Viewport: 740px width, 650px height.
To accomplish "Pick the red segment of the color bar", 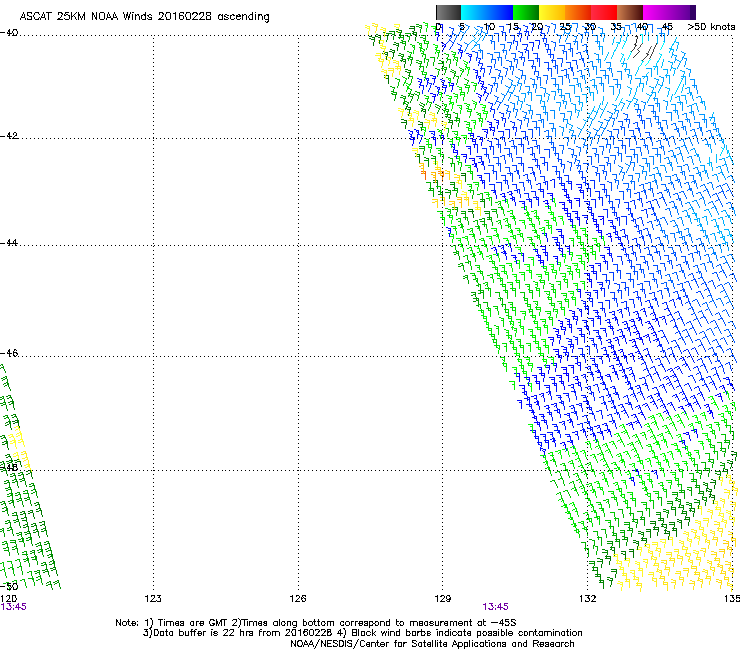I will (604, 12).
